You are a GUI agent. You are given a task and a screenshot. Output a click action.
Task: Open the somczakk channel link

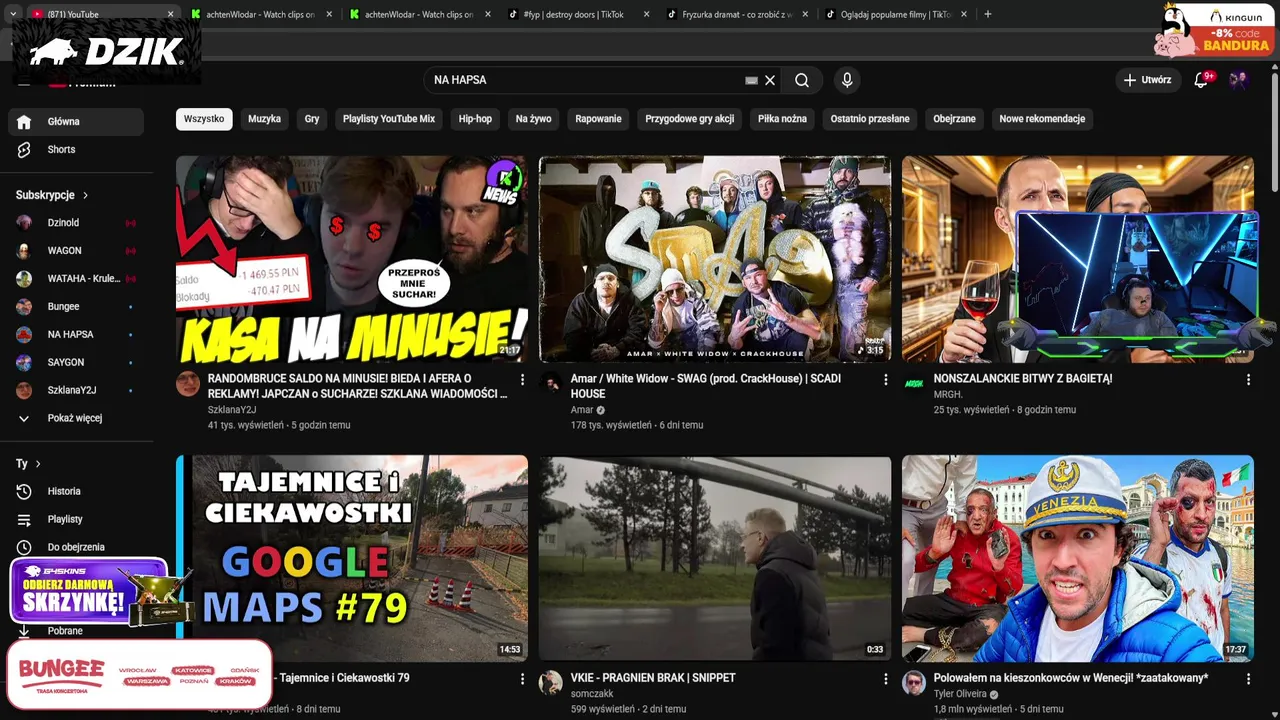(592, 694)
